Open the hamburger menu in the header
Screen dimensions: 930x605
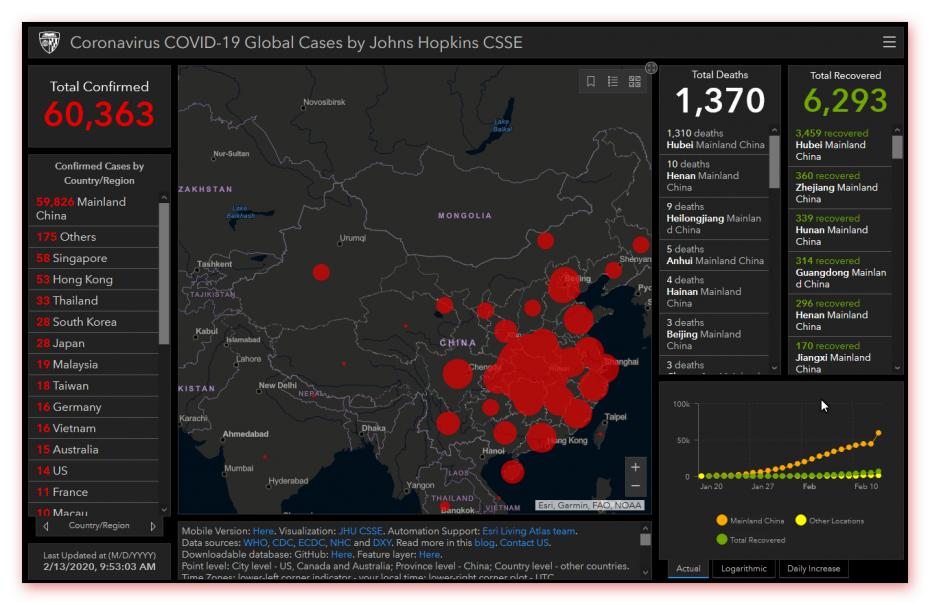pos(888,42)
